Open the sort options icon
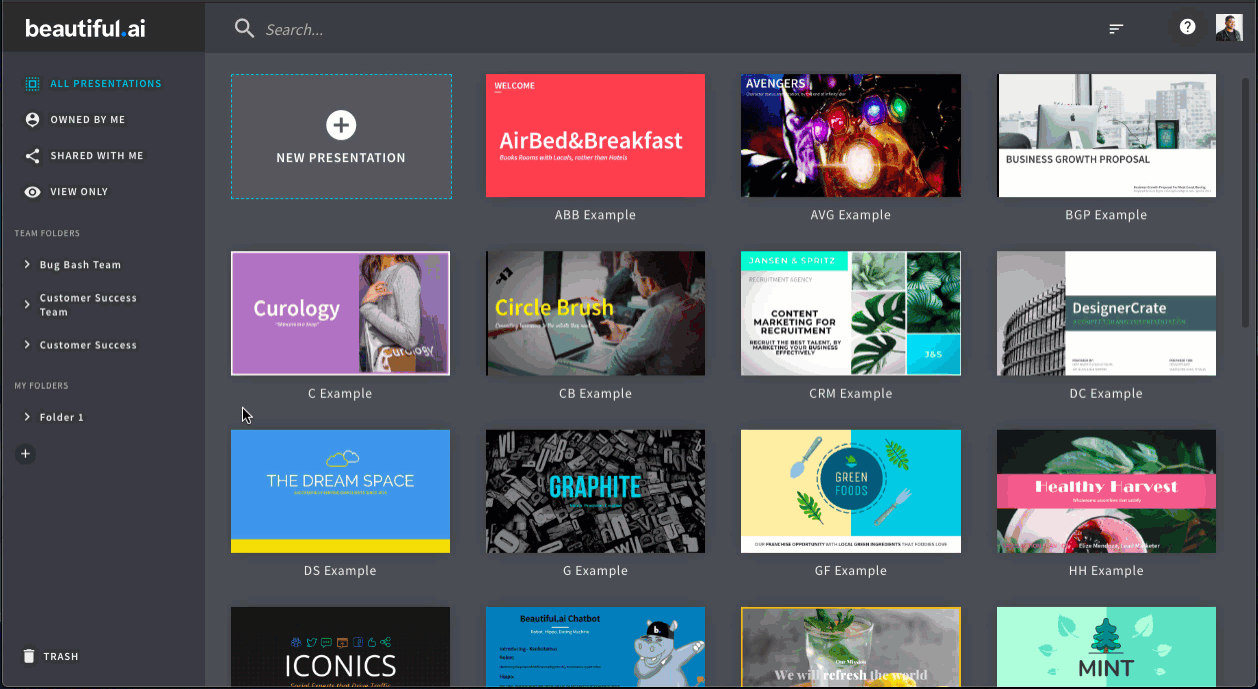The image size is (1258, 689). click(x=1116, y=29)
